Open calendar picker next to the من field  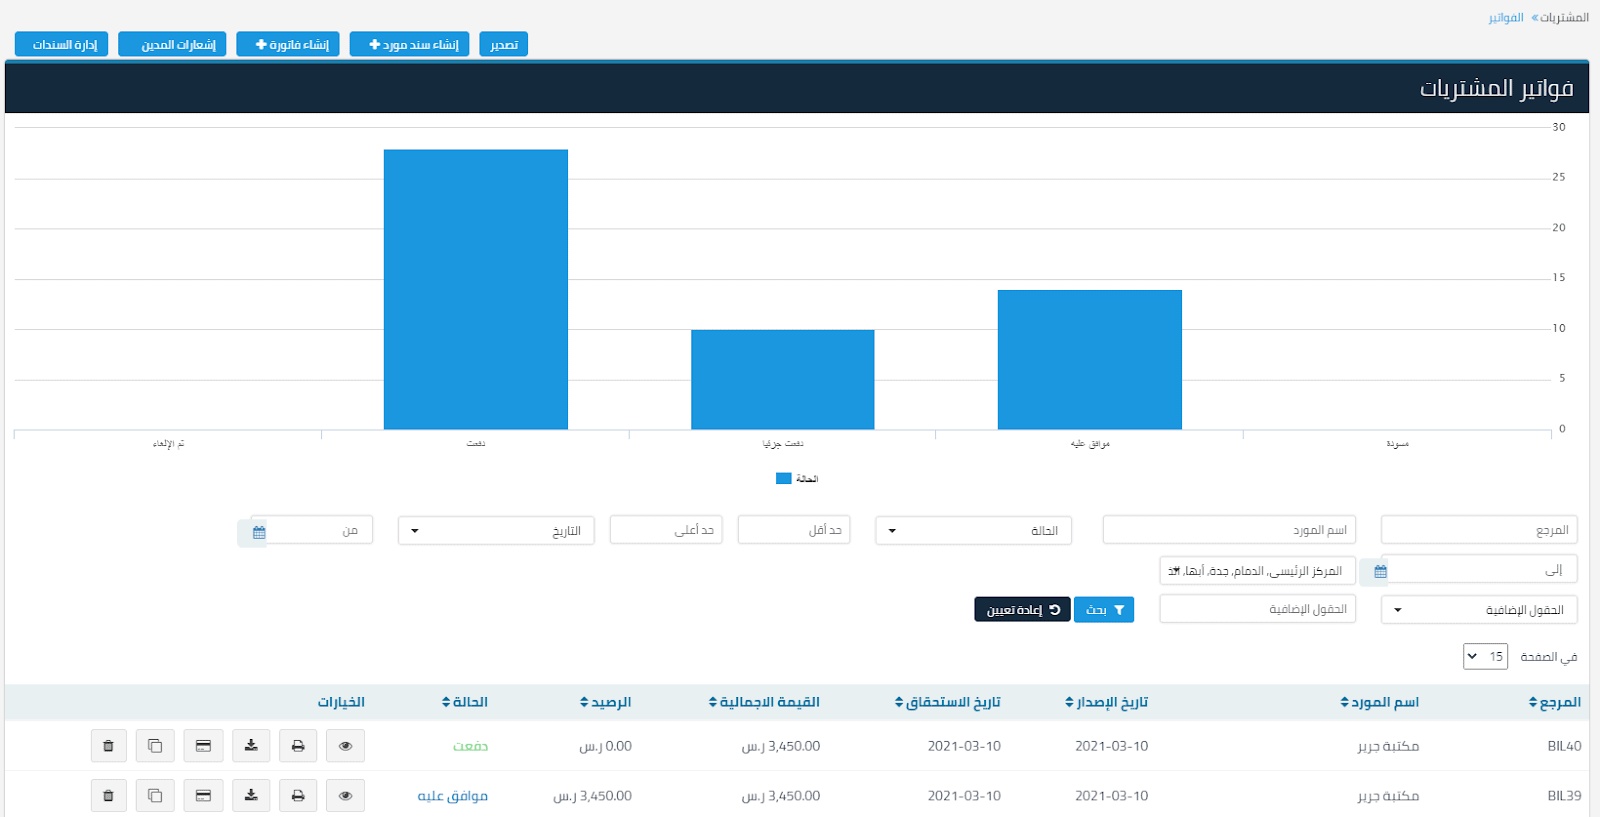[x=258, y=532]
